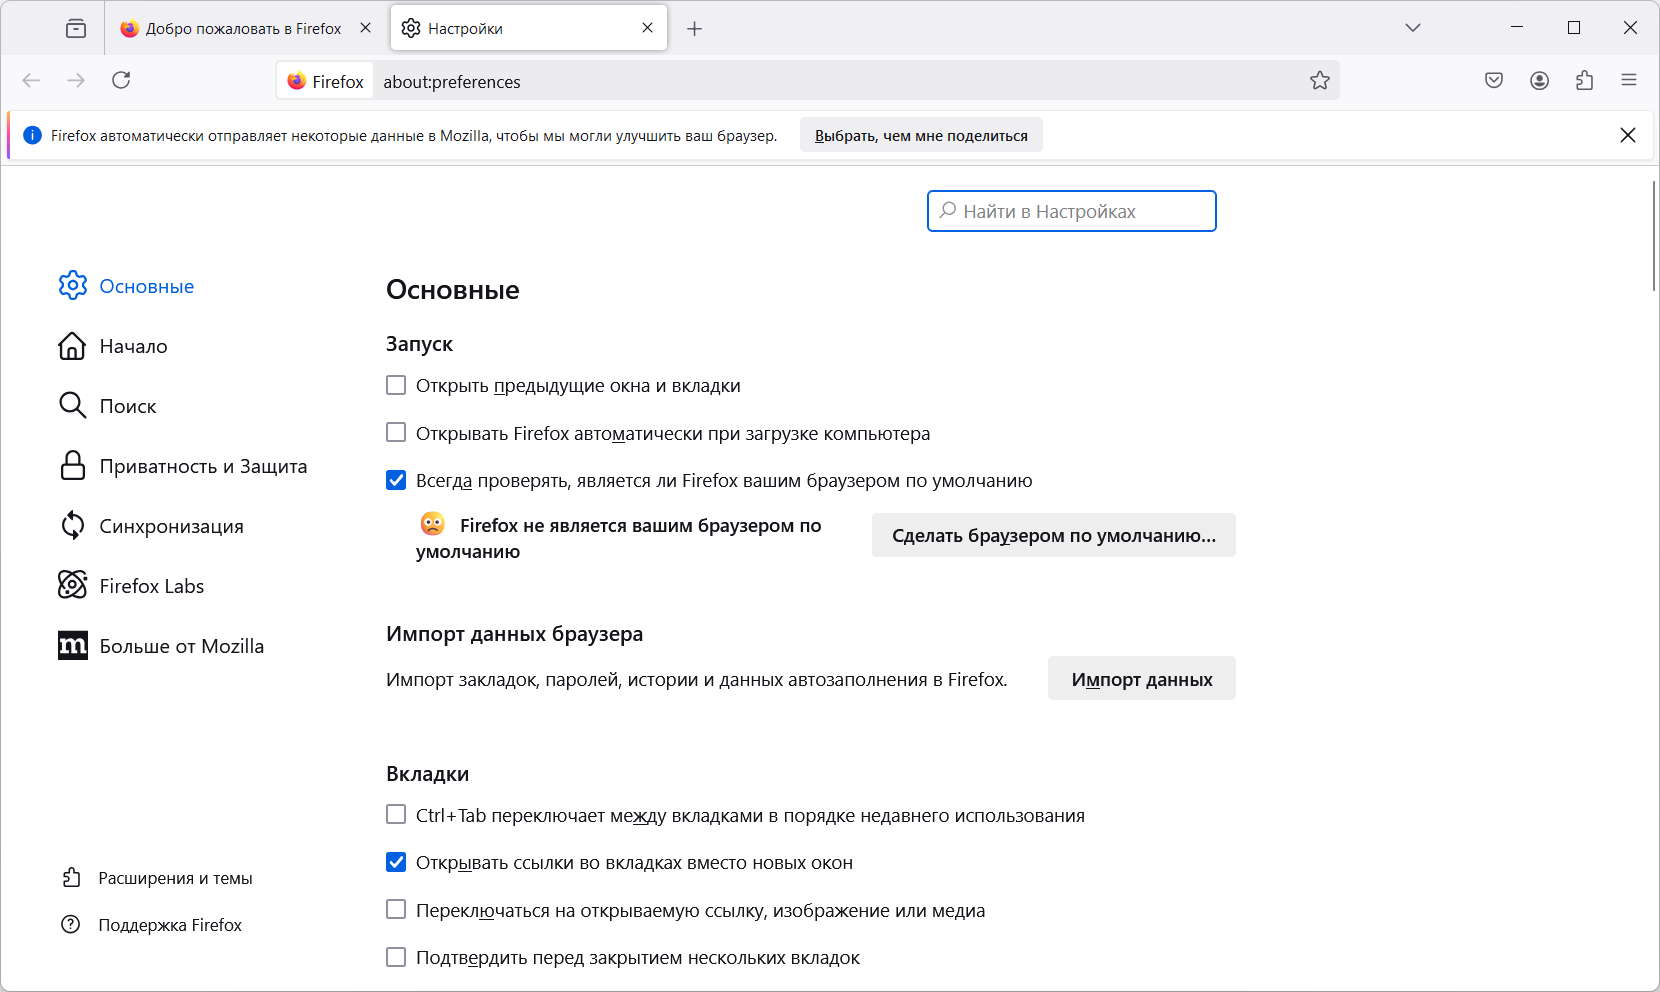Select 'Начало' category in sidebar

pyautogui.click(x=113, y=346)
